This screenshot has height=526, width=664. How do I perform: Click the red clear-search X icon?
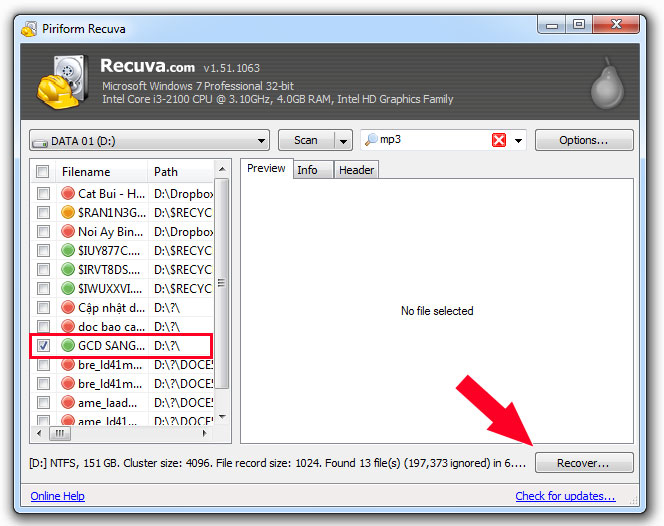[x=499, y=141]
